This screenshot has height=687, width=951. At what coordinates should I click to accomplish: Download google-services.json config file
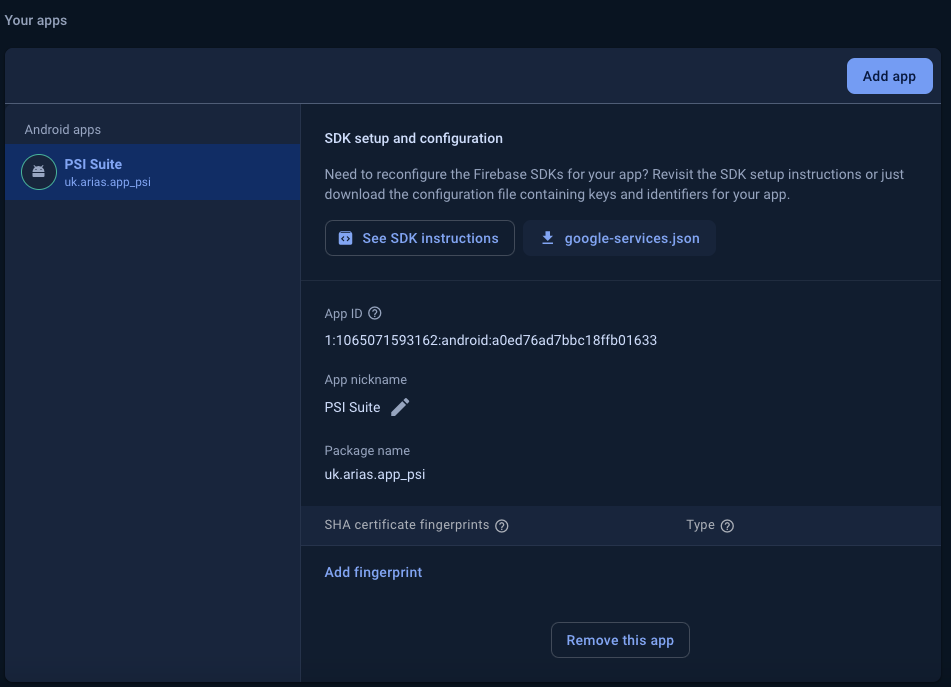[619, 238]
